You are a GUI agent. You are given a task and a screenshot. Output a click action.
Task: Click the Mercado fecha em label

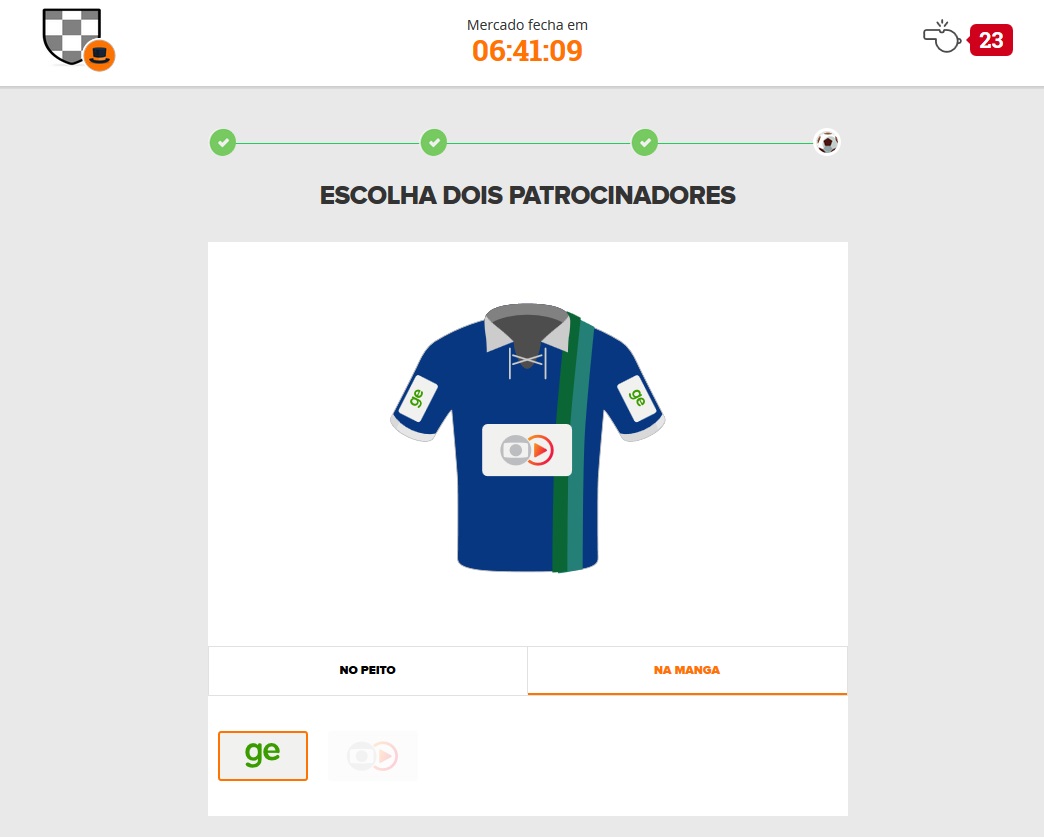[x=527, y=25]
